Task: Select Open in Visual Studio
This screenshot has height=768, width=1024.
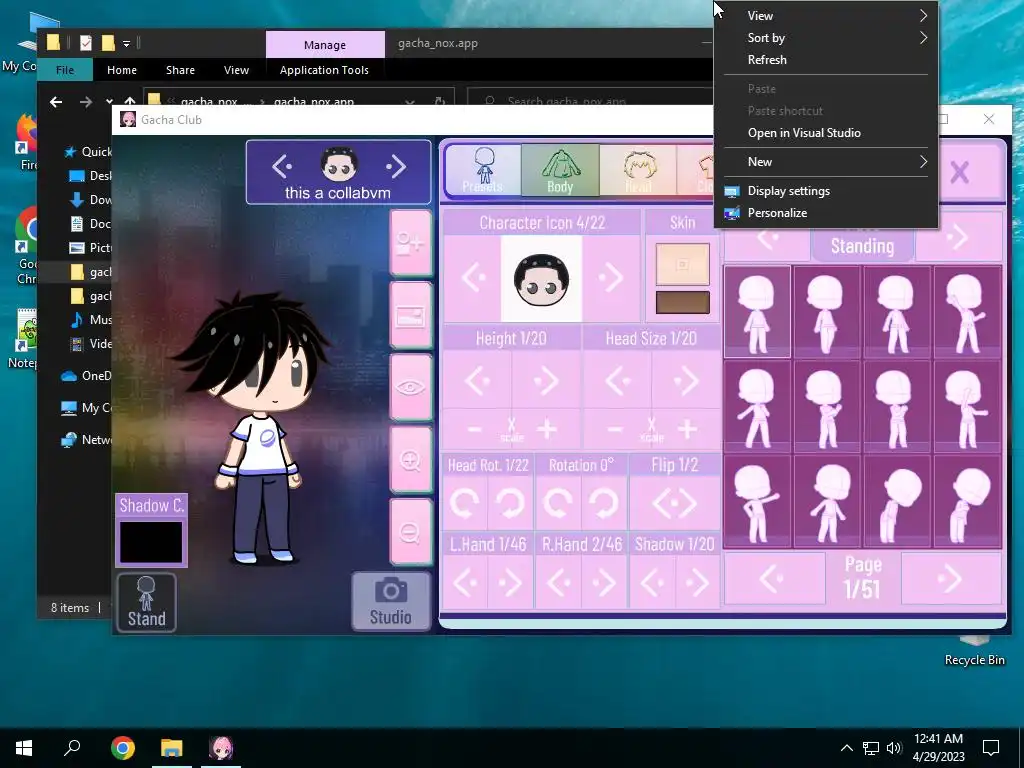Action: 826,133
